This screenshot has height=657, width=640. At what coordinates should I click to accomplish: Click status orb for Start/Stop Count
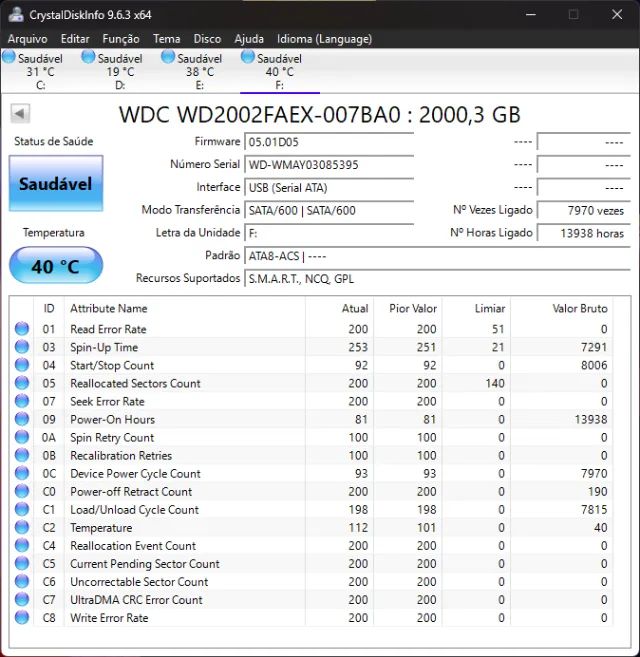pyautogui.click(x=22, y=365)
